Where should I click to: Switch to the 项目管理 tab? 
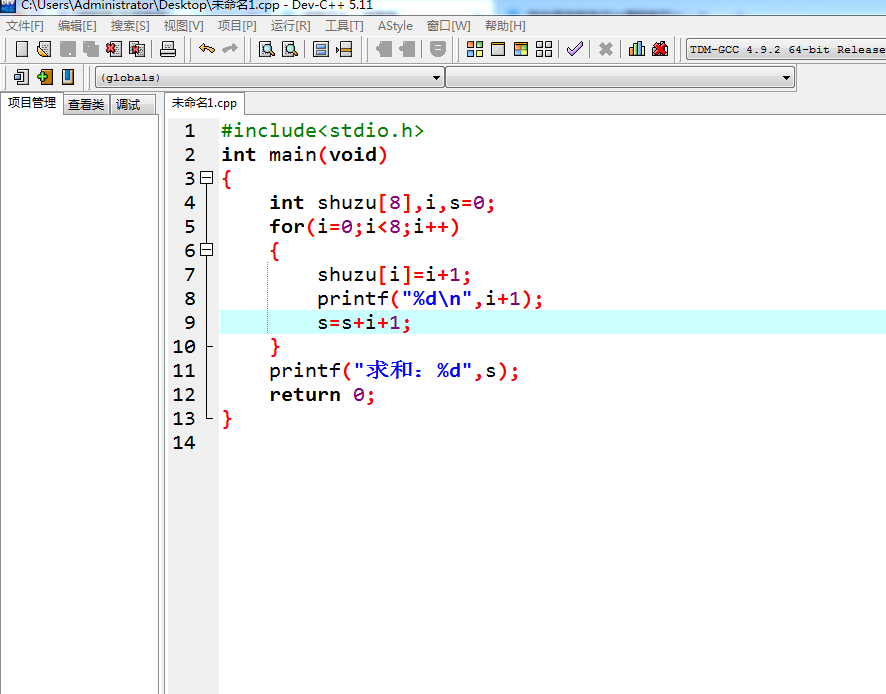(32, 103)
